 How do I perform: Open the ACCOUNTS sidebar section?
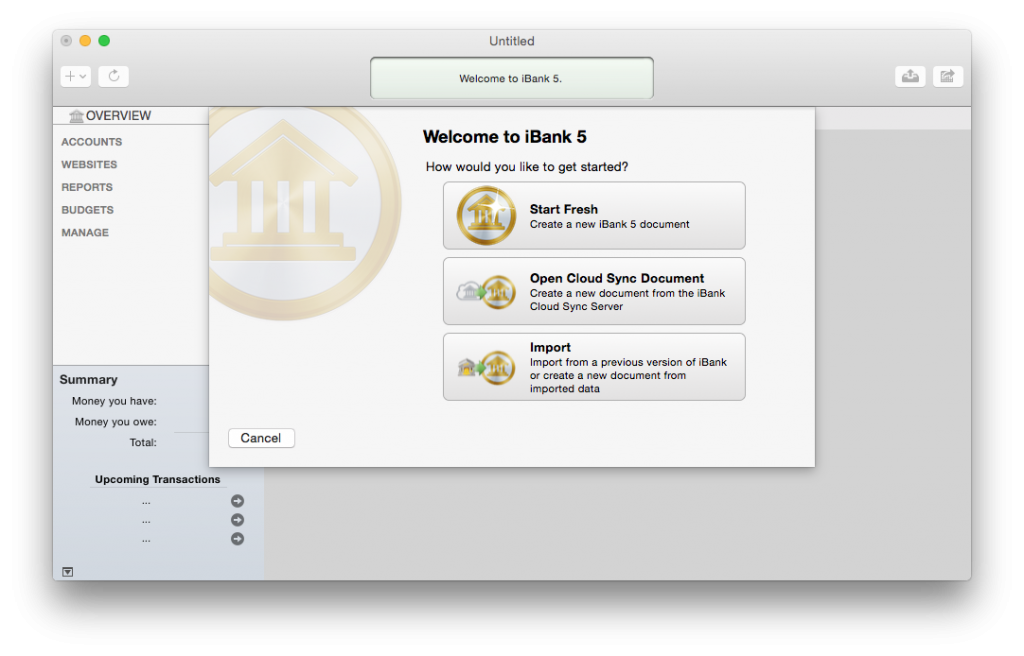[x=91, y=142]
